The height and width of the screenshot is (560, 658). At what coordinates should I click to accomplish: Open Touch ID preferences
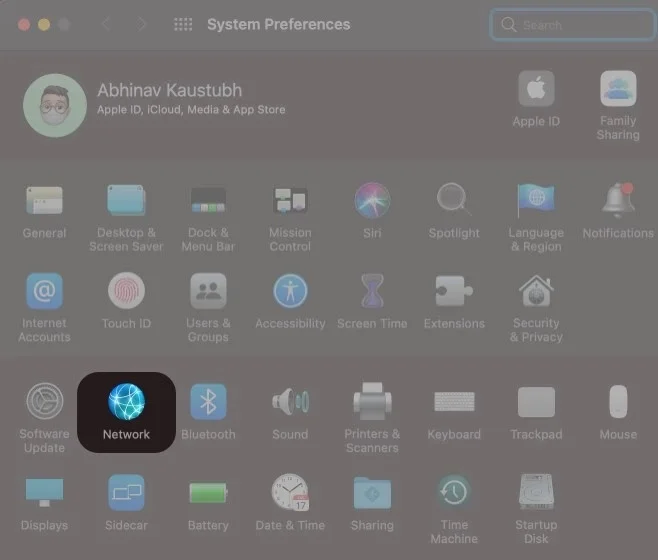coord(126,292)
